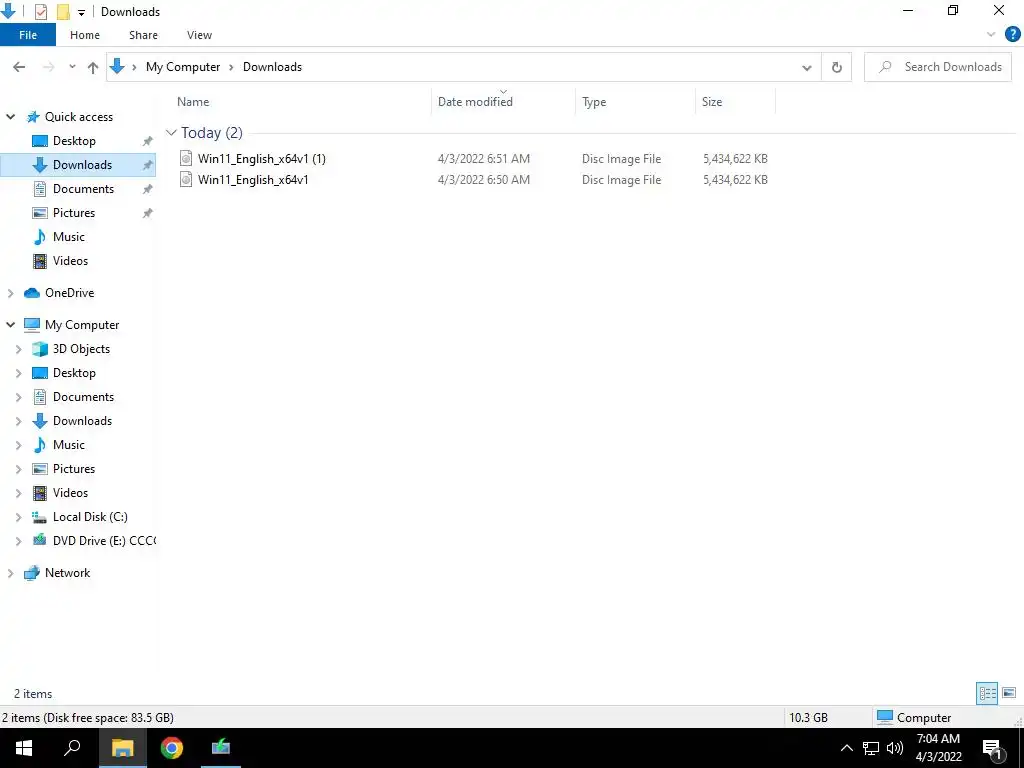Switch to the Share ribbon tab
1024x768 pixels.
(x=143, y=35)
